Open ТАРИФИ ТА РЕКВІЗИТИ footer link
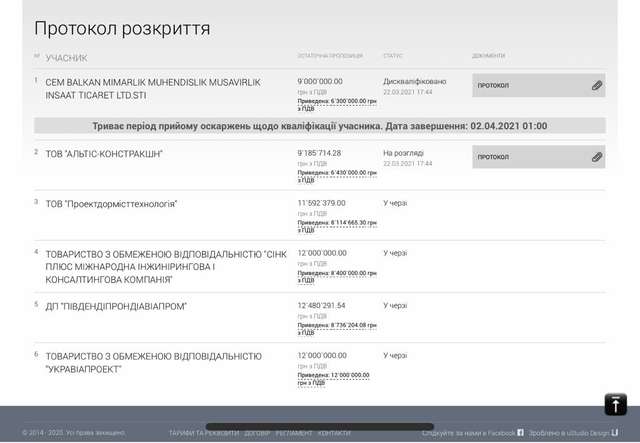This screenshot has height=443, width=640. (x=203, y=433)
